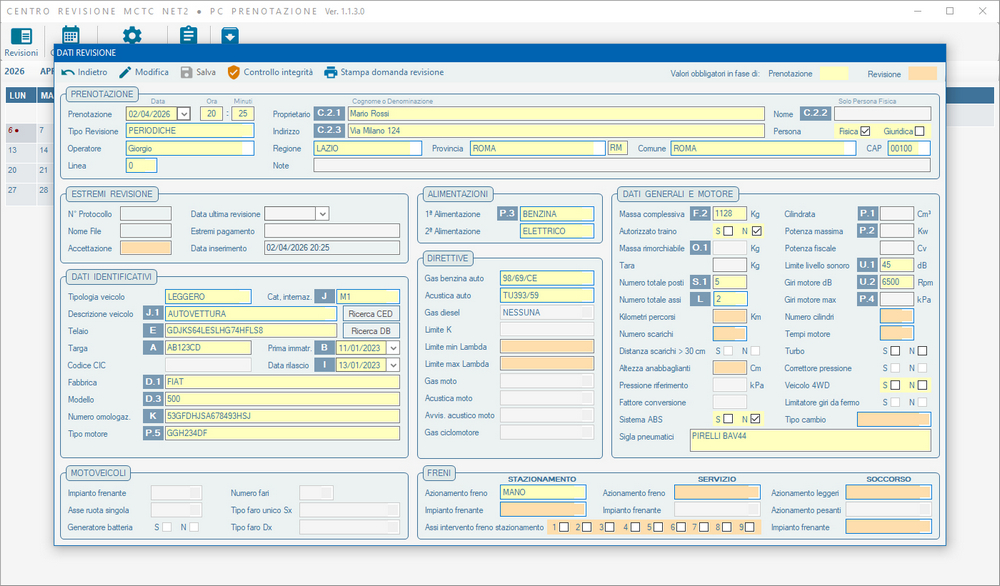
Task: Check the S box for Sistema ABS
Action: [727, 419]
